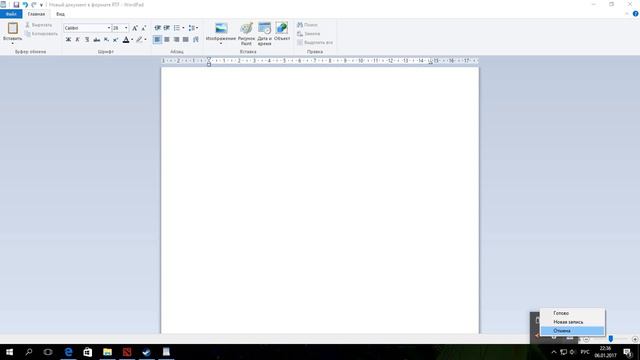Toggle subscript formatting
Viewport: 640px width, 360px height.
[106, 40]
